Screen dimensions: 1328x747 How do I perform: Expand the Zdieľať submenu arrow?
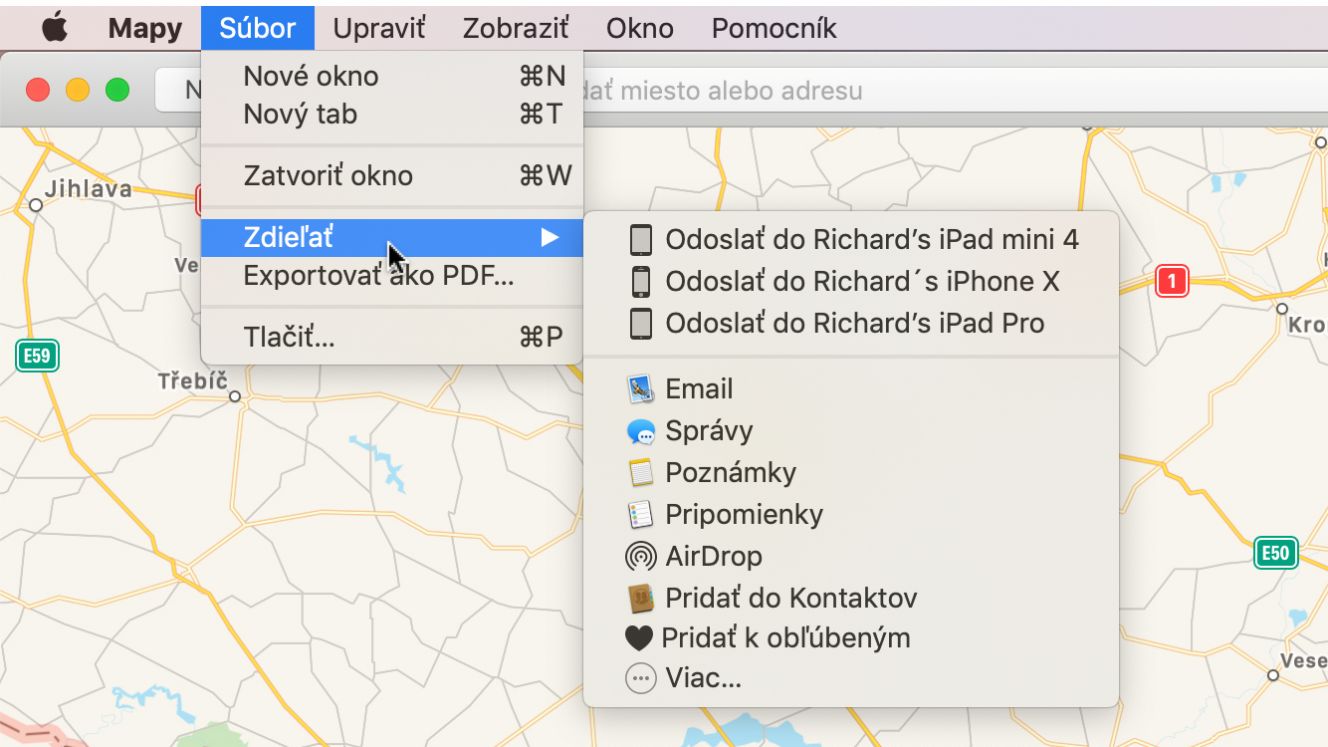tap(549, 238)
